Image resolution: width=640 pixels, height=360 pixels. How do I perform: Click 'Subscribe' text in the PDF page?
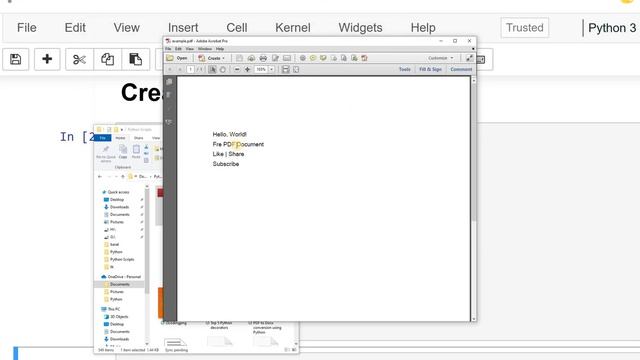coord(226,164)
